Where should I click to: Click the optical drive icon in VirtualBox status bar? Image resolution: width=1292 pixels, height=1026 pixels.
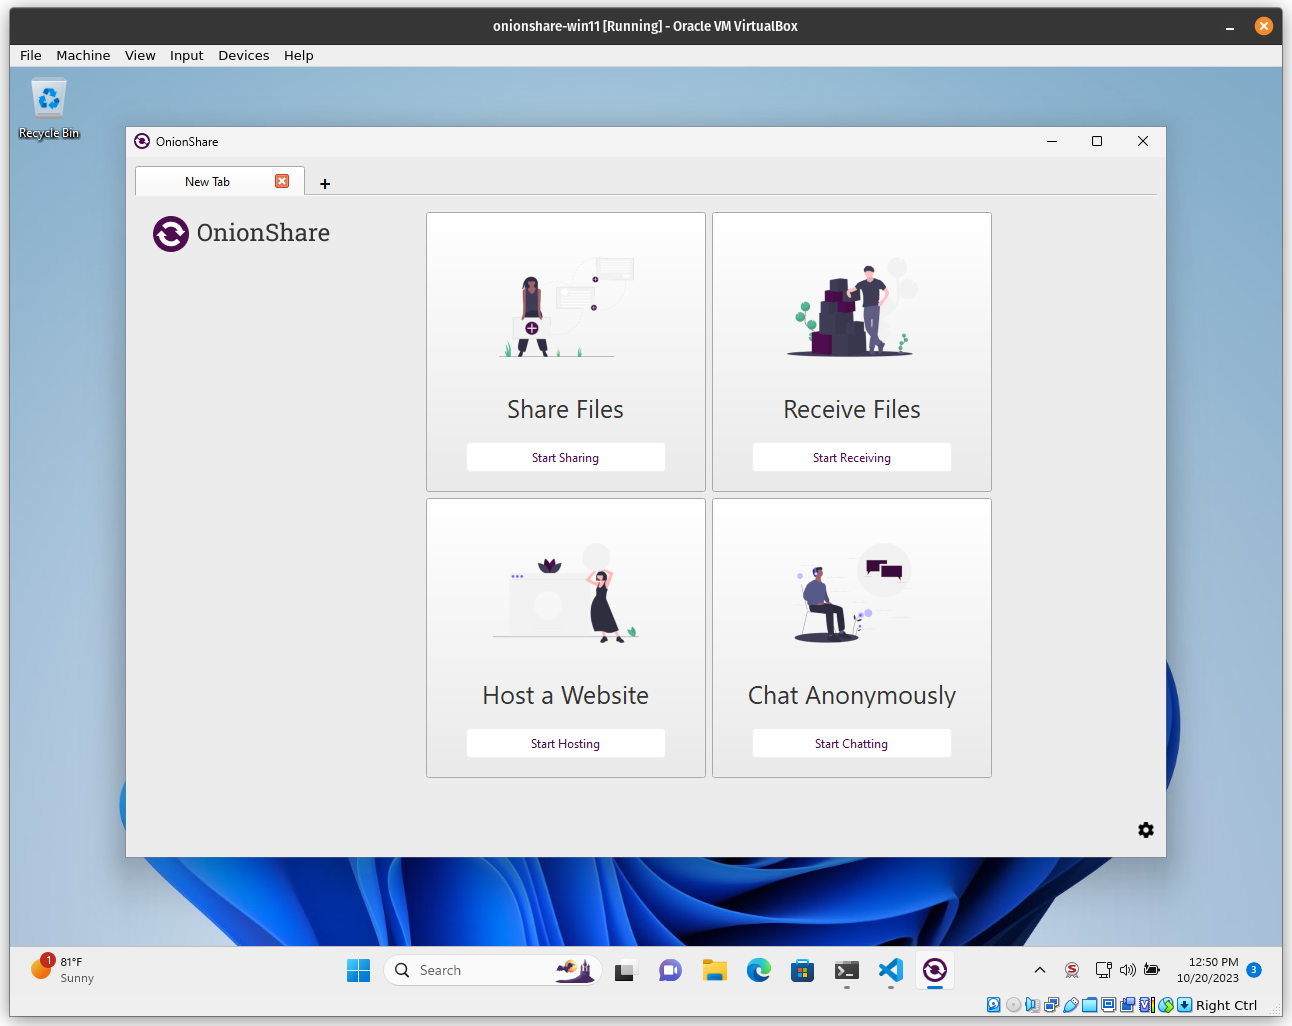[x=1014, y=1004]
